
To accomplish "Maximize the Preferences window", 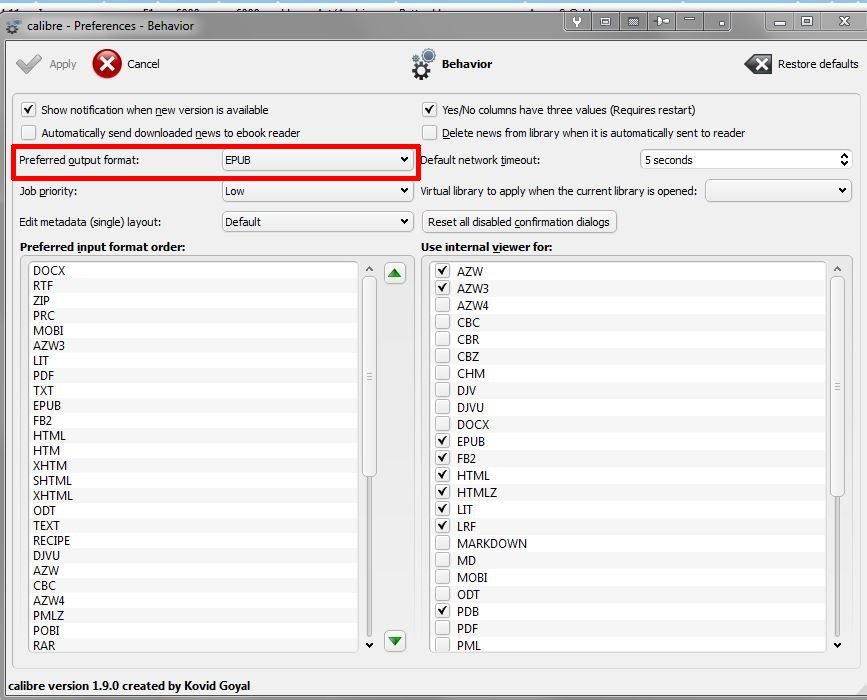I will [x=807, y=22].
